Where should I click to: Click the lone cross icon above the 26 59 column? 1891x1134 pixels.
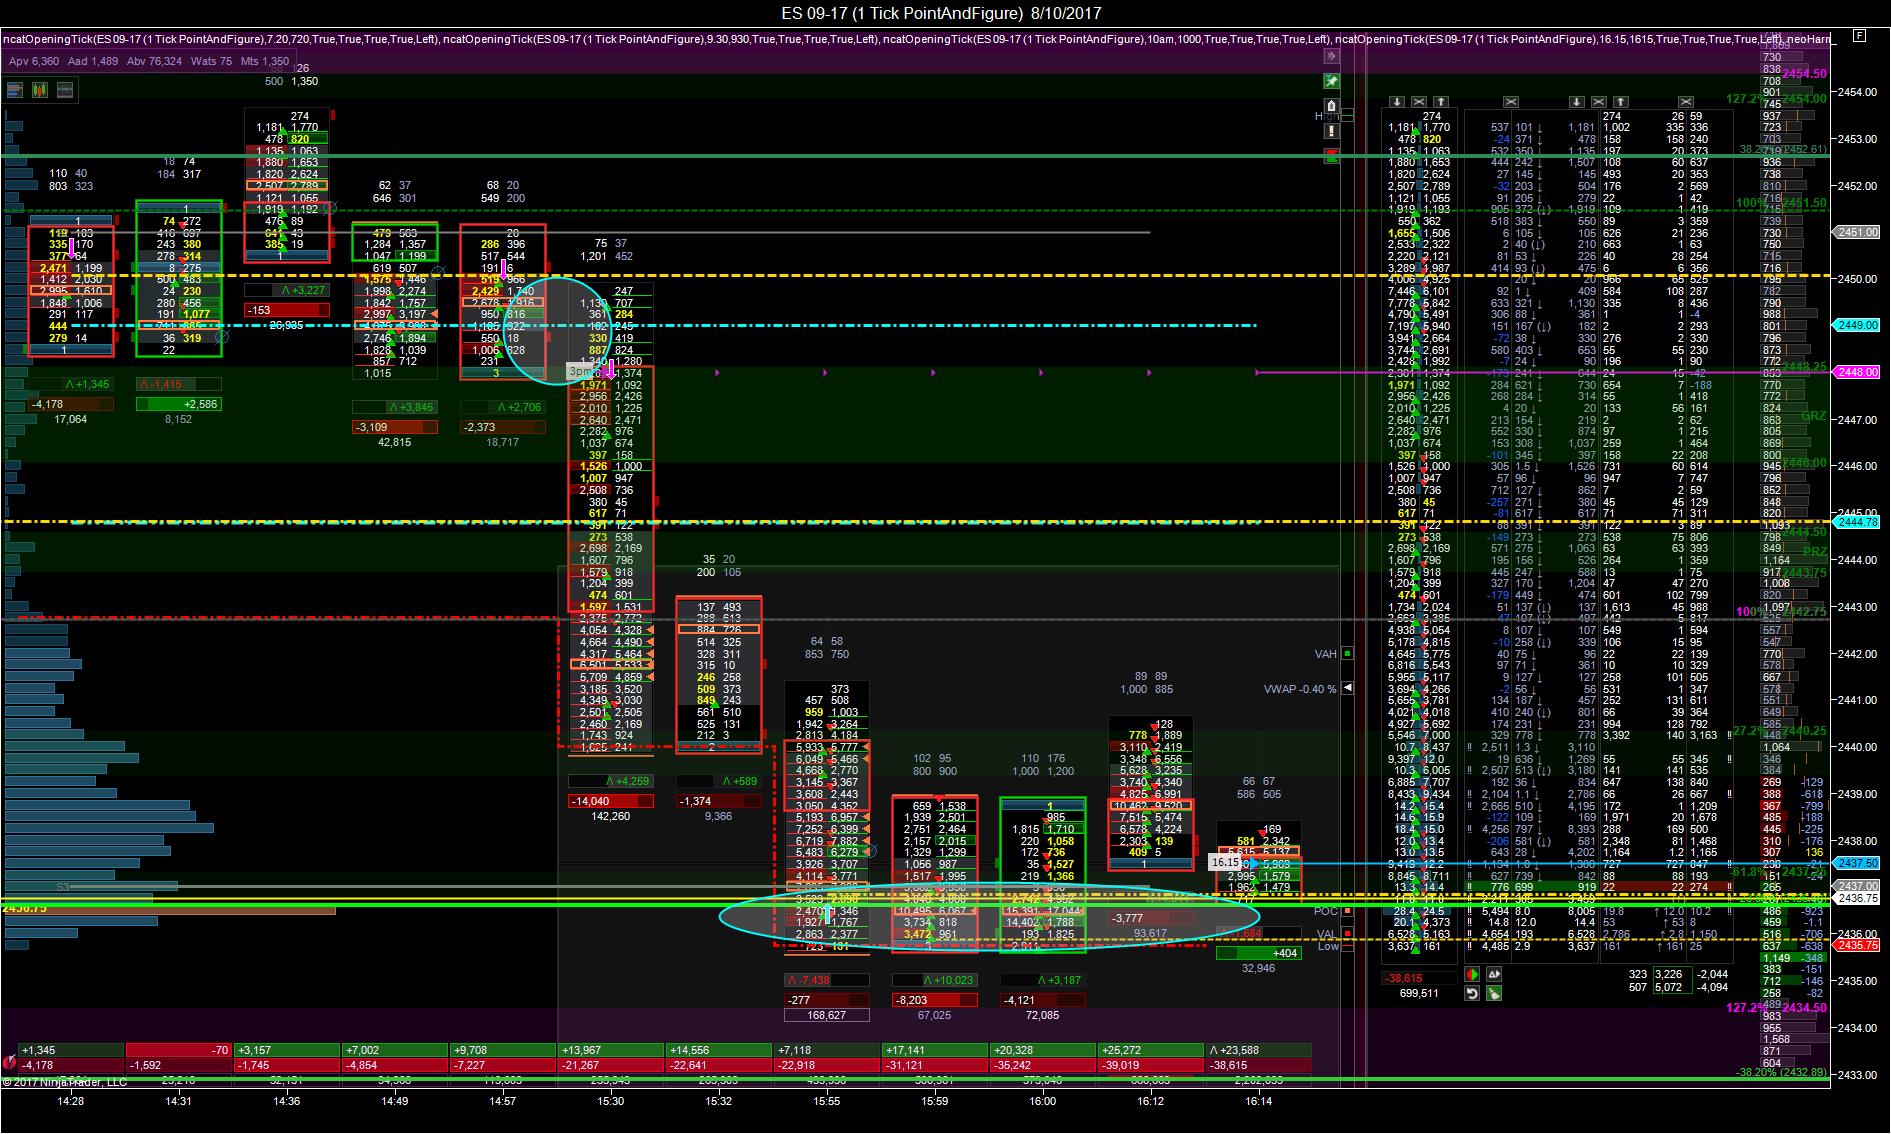[1686, 102]
